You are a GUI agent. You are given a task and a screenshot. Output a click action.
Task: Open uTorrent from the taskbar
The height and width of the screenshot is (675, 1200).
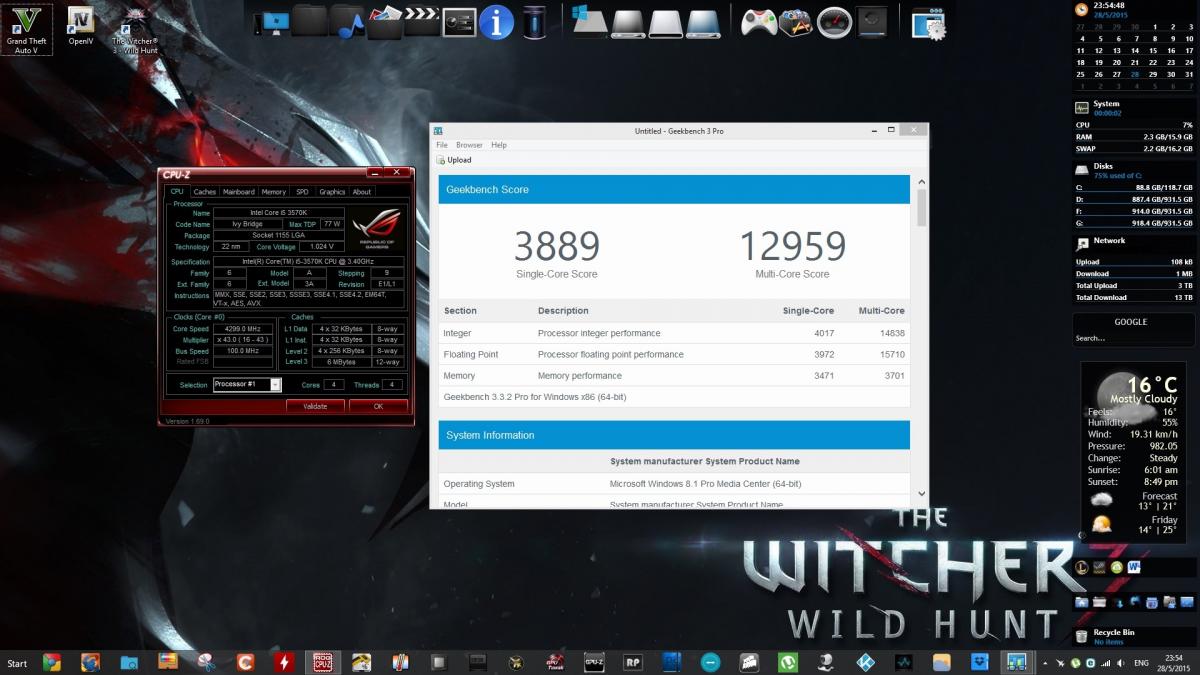coord(788,662)
